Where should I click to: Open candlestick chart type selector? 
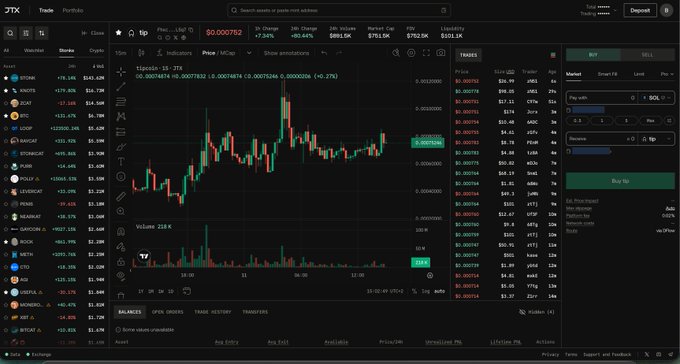pyautogui.click(x=141, y=53)
